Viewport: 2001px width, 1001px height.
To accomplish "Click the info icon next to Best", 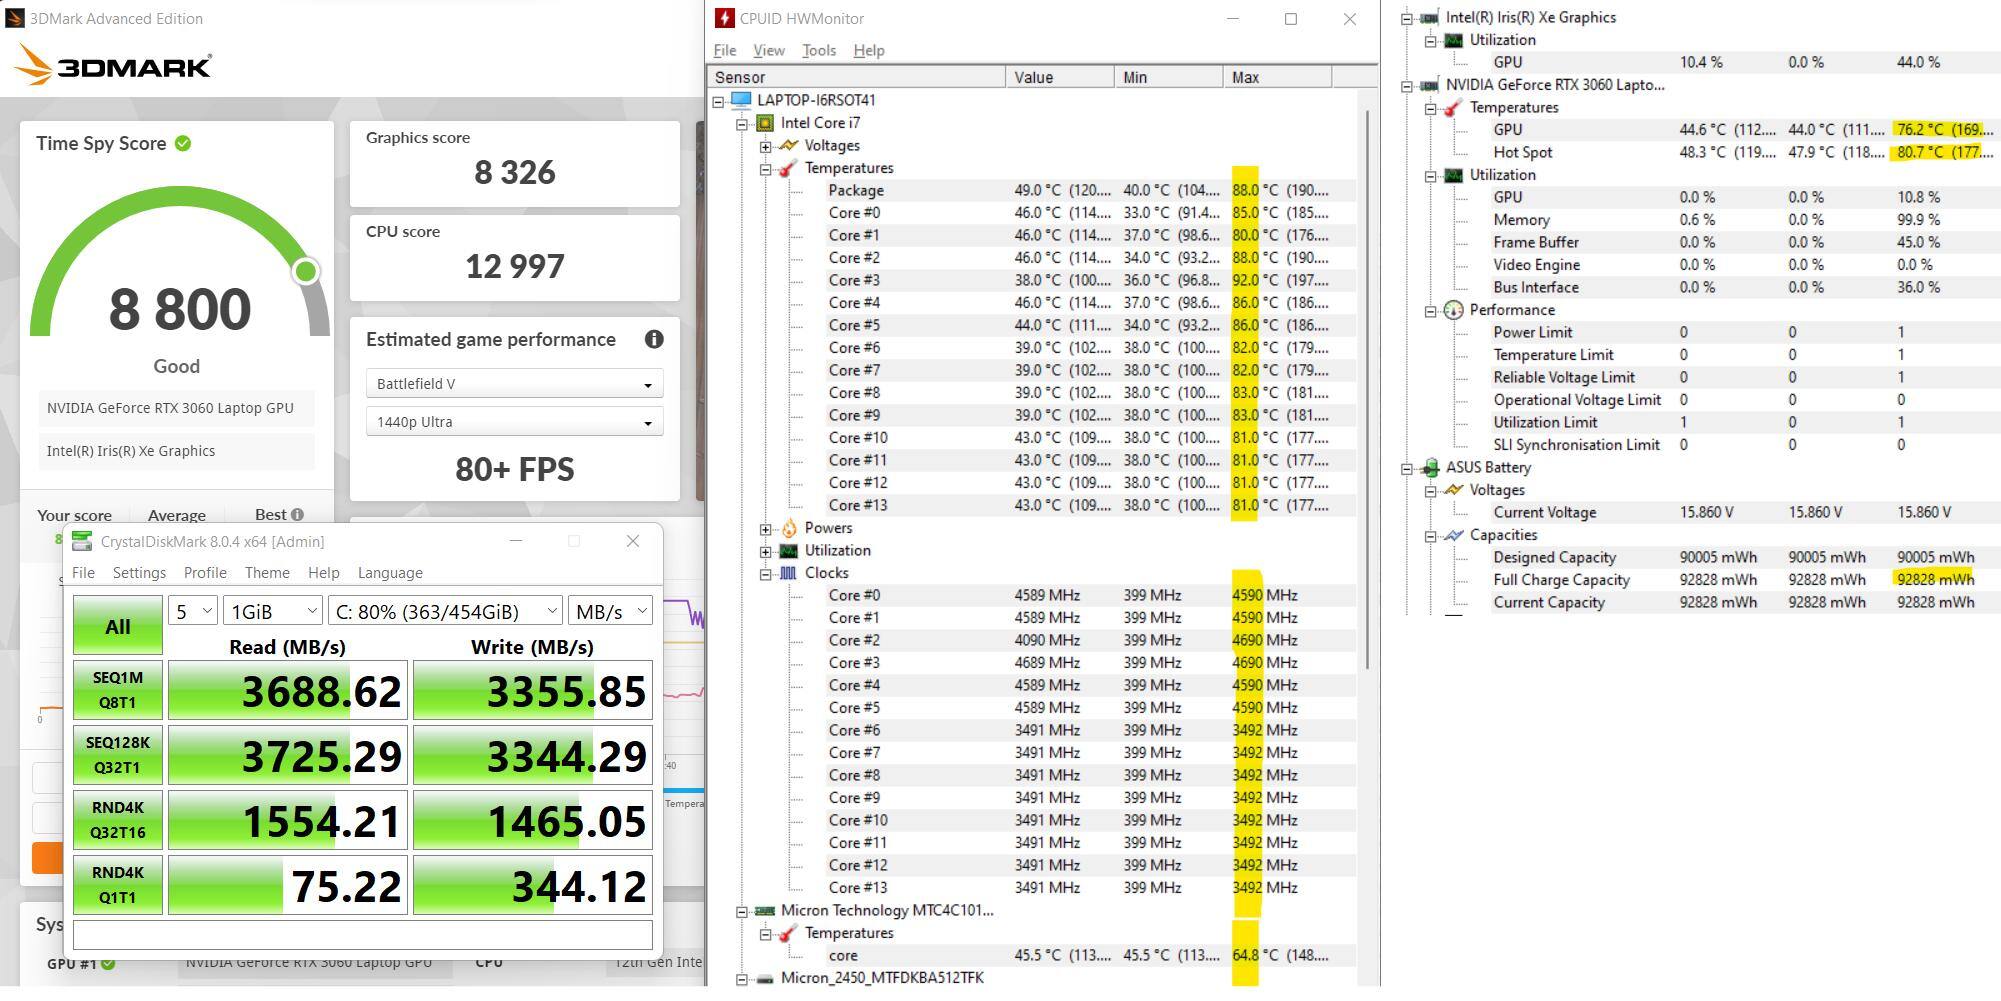I will pyautogui.click(x=297, y=515).
